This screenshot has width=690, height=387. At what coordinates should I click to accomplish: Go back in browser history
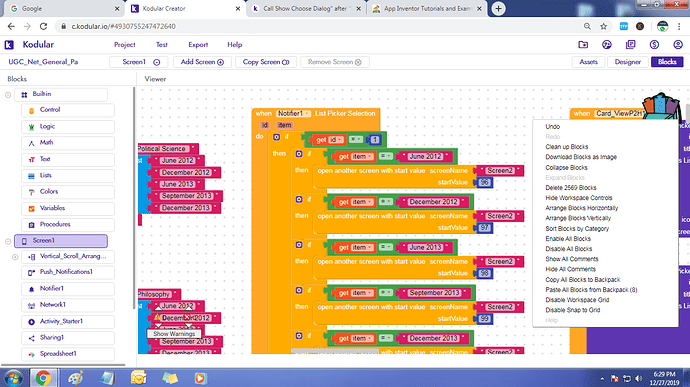pyautogui.click(x=11, y=26)
